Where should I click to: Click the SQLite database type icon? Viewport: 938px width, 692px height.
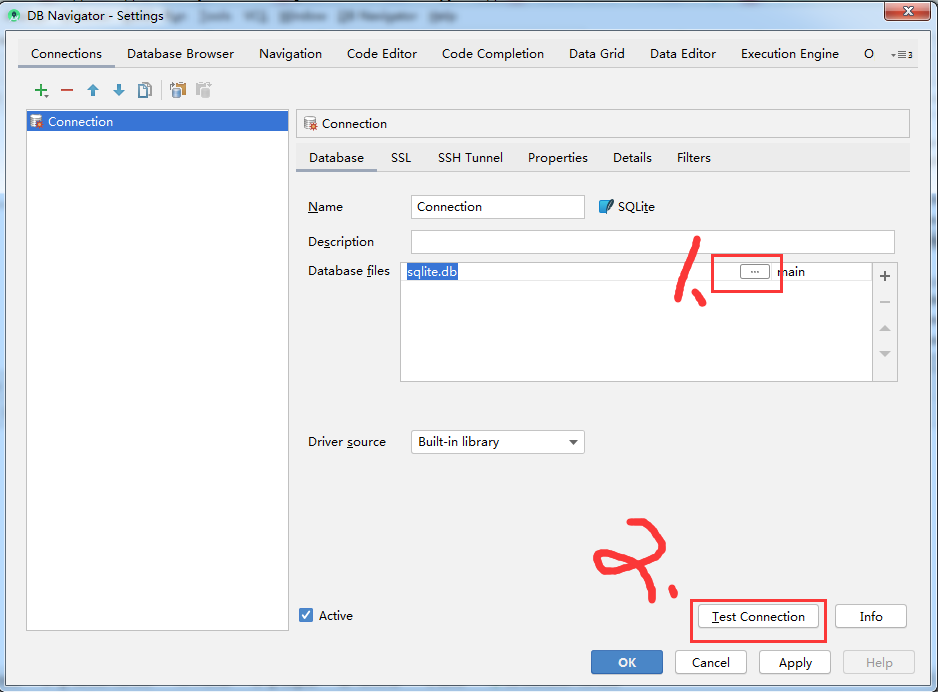point(606,206)
